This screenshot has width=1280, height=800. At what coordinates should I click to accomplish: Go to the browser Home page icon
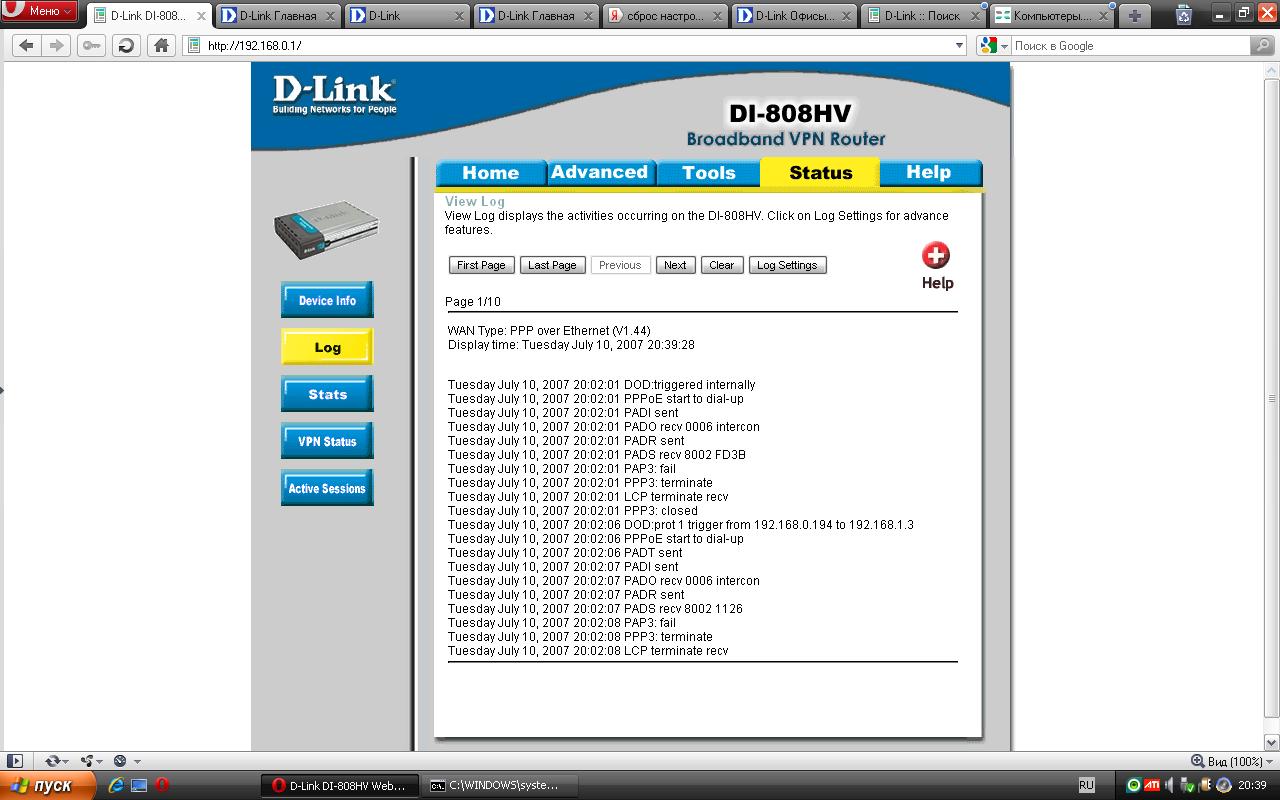(161, 45)
